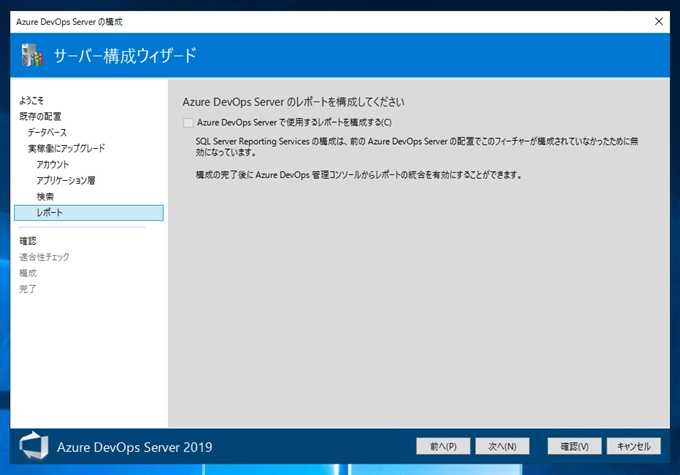Viewport: 680px width, 475px height.
Task: Click the greyed 構成 step label
Action: point(28,273)
